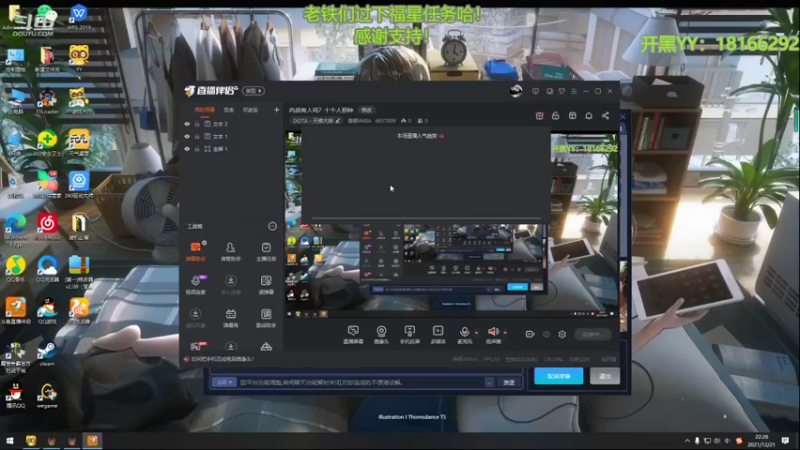This screenshot has height=450, width=800.
Task: Toggle lock on 文本 1 source
Action: (x=197, y=136)
